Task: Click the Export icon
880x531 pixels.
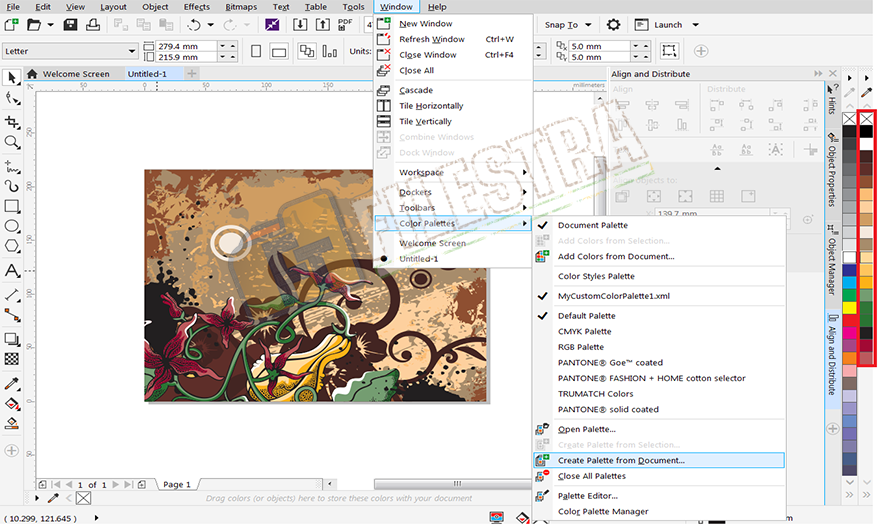Action: pyautogui.click(x=323, y=25)
